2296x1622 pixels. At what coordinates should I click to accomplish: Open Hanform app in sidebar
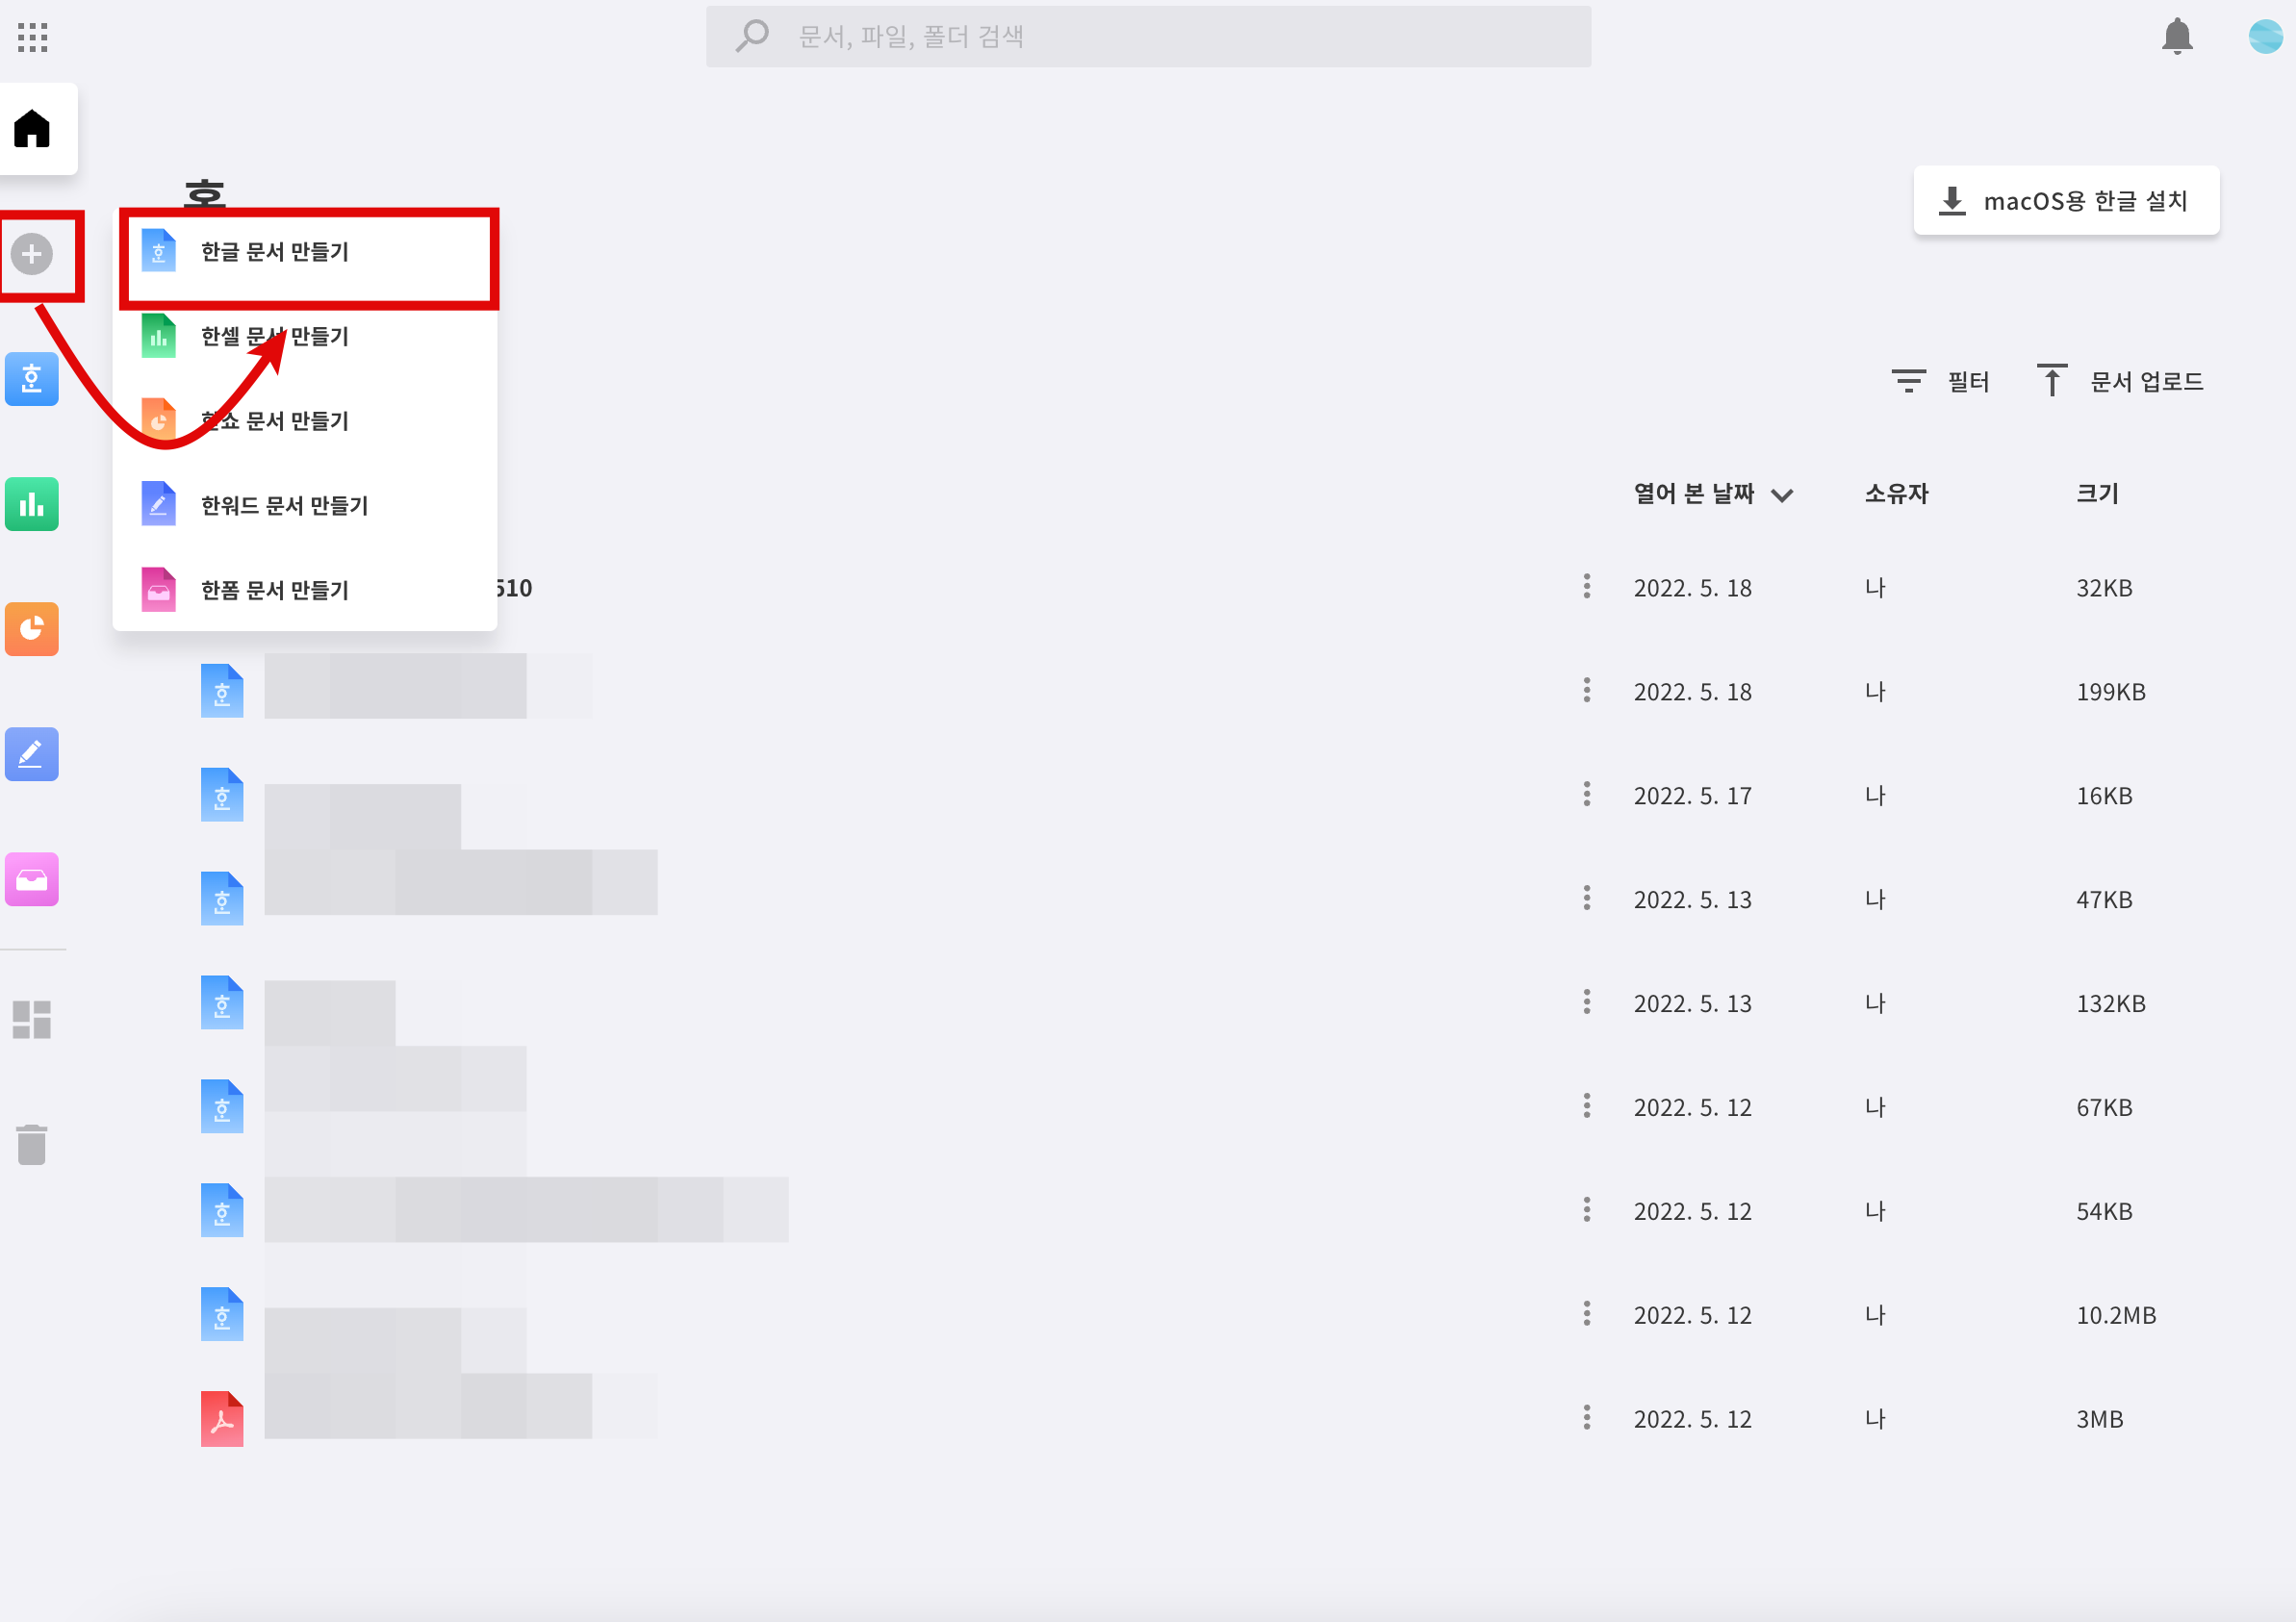32,879
